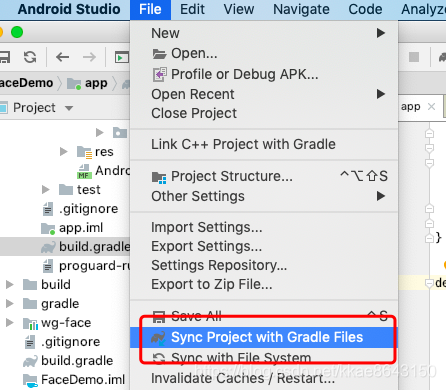Collapse the code fold marker beside the closing brace
Image resolution: width=446 pixels, height=390 pixels.
[429, 238]
